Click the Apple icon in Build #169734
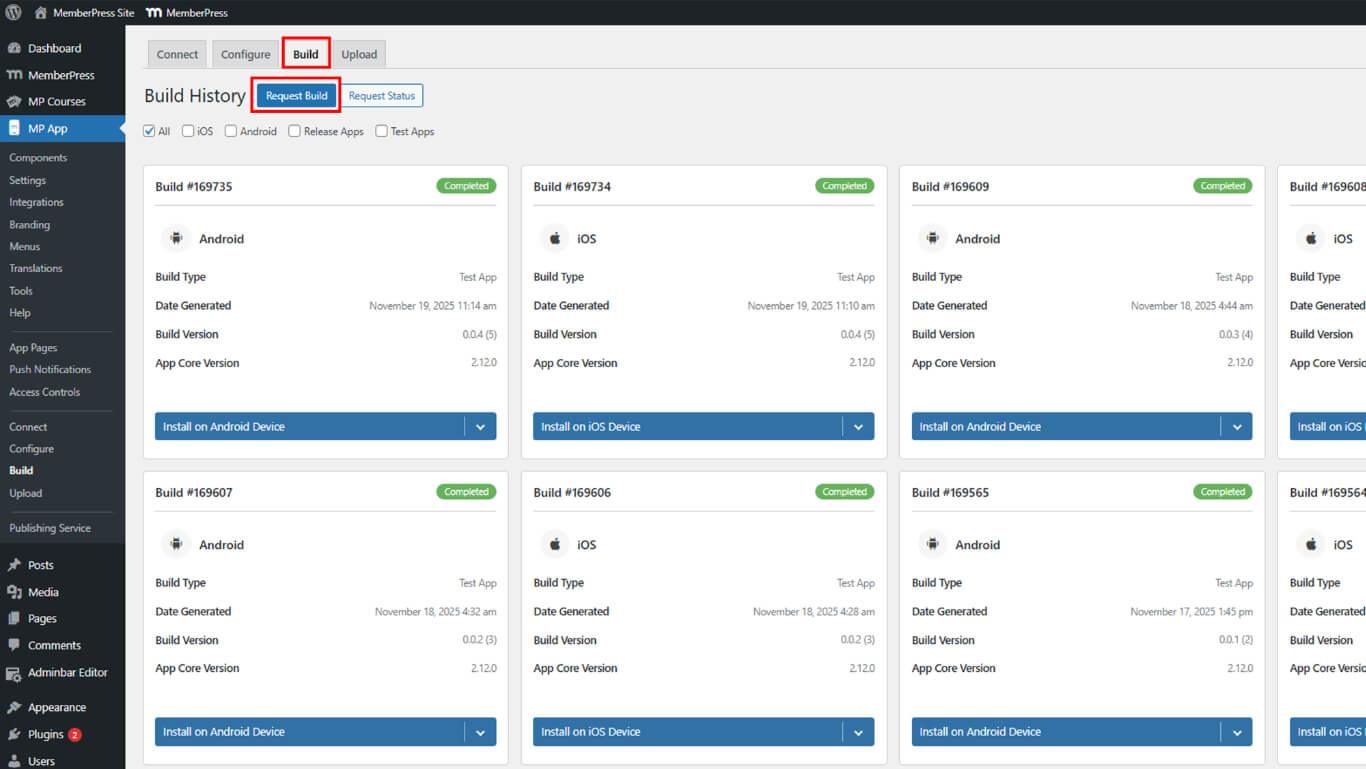1366x769 pixels. [554, 239]
